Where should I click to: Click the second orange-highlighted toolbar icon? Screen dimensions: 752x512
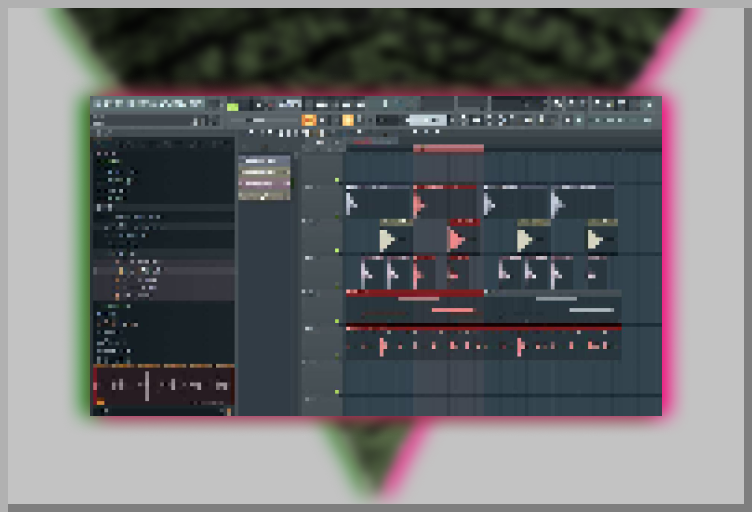348,120
